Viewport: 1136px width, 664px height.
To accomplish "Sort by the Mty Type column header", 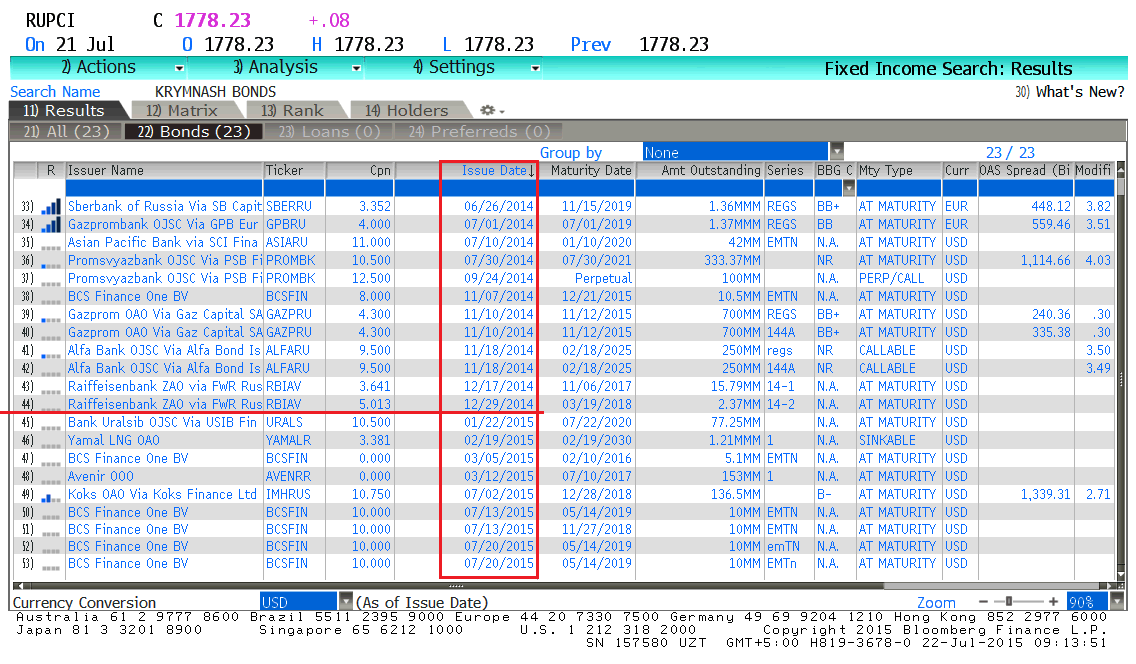I will [x=899, y=170].
